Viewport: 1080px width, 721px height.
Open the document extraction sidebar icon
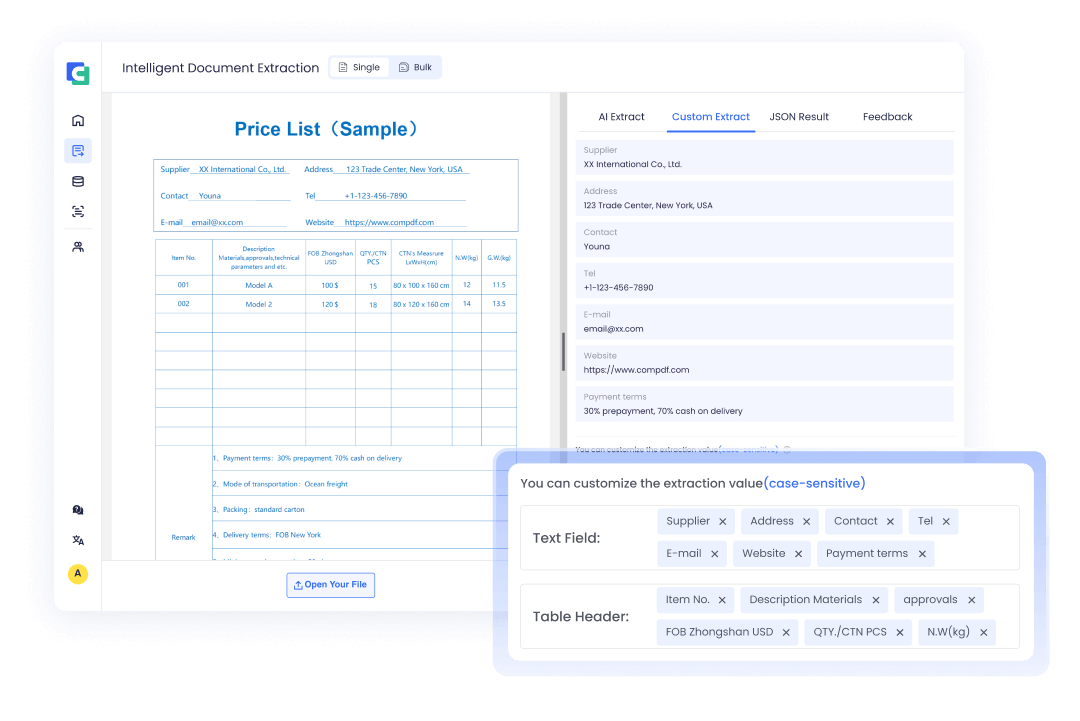click(x=78, y=151)
